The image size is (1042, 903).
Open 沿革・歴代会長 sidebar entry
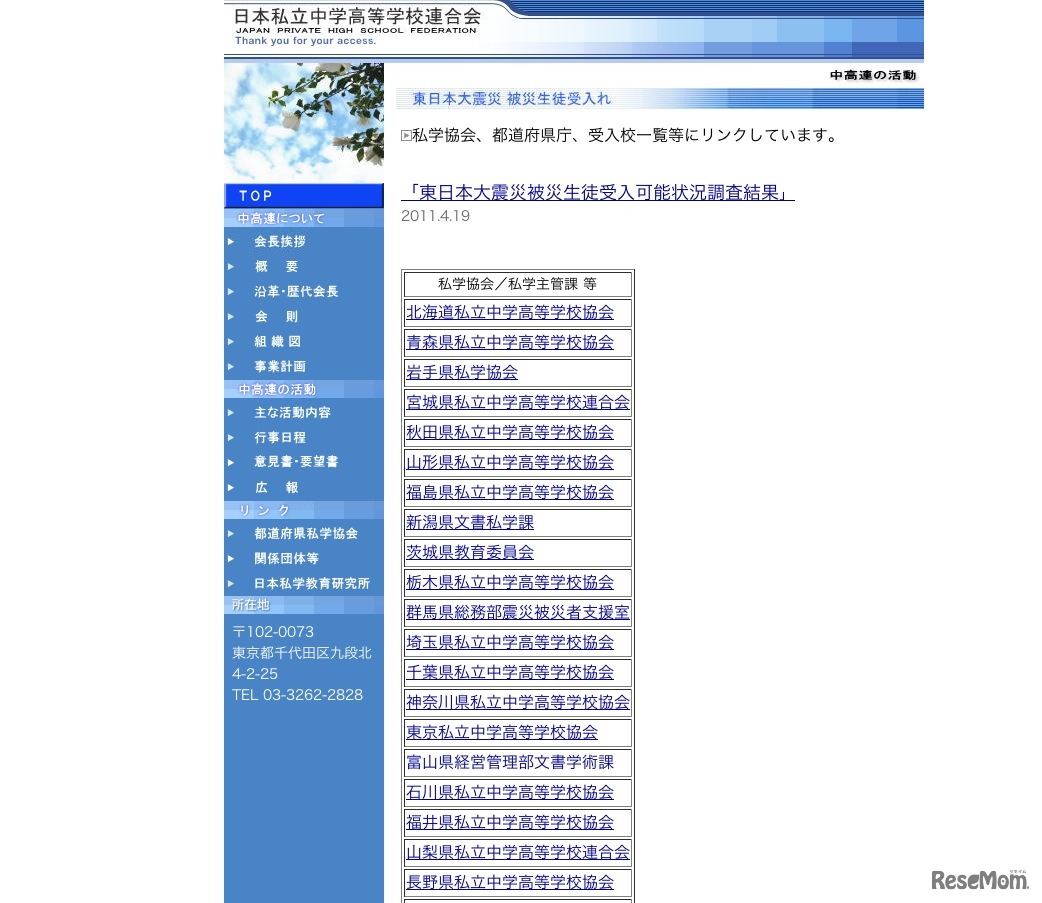click(296, 291)
